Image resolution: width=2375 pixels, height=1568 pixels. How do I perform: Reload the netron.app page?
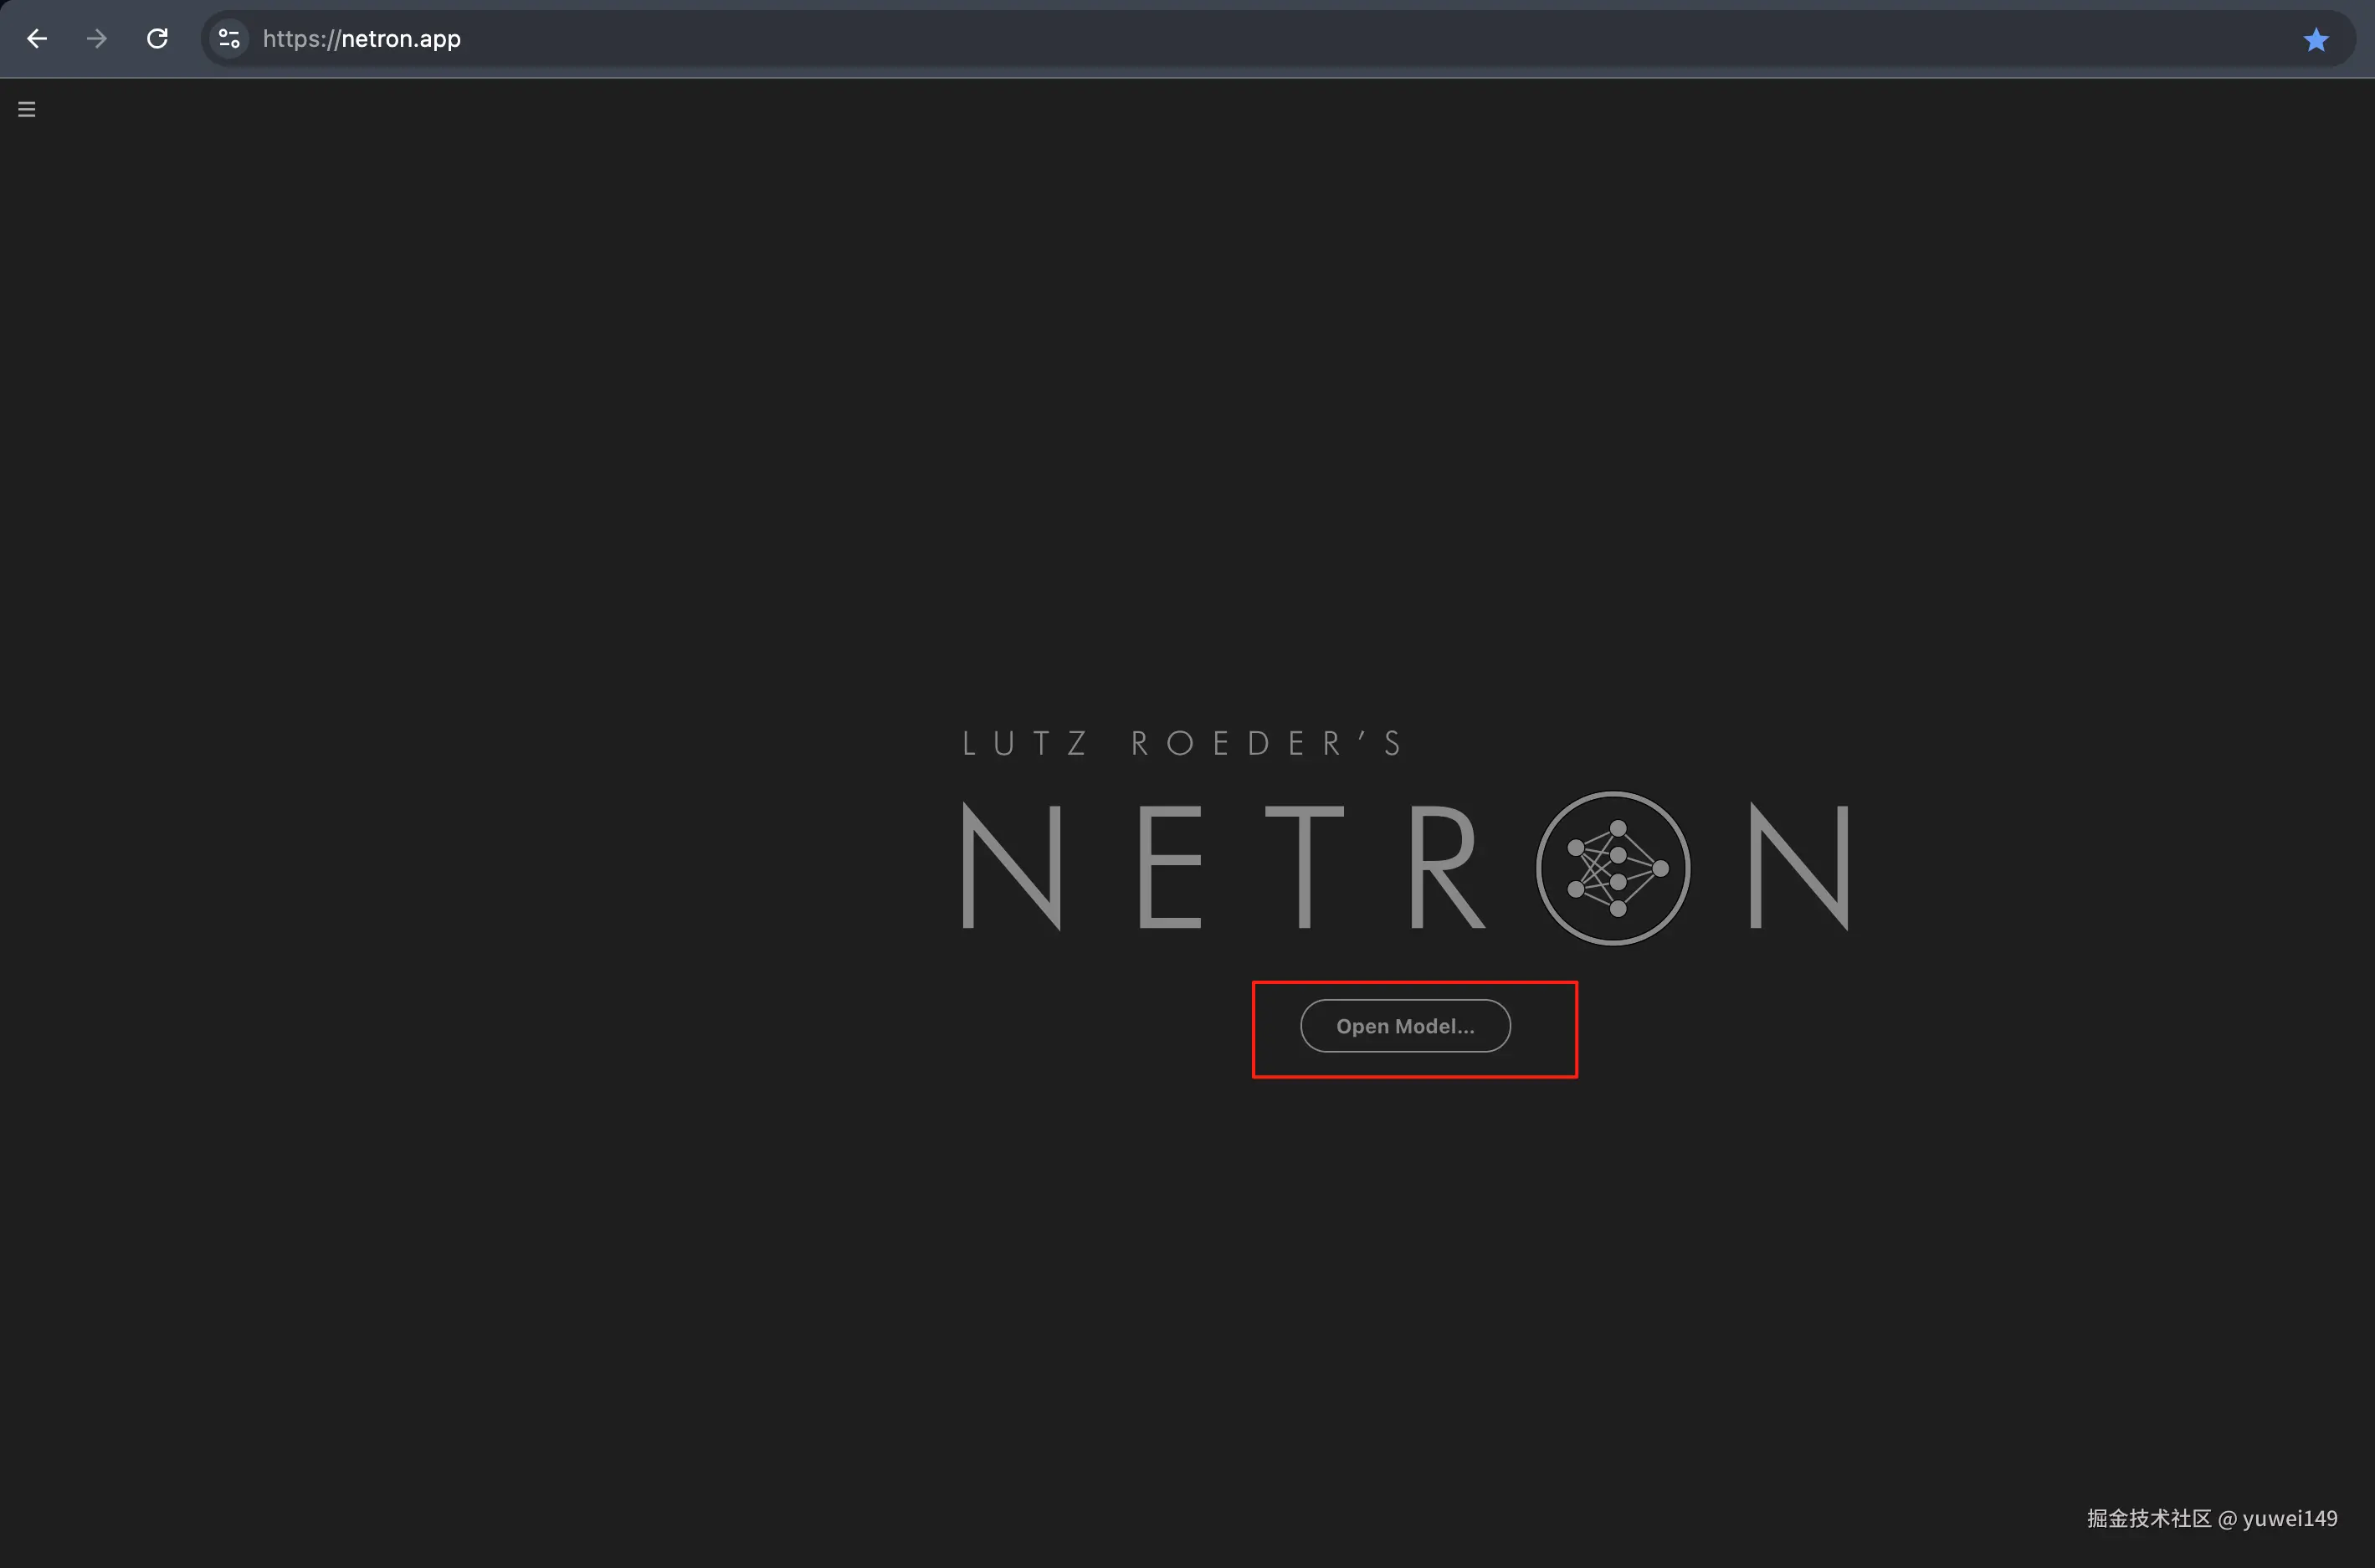(157, 39)
